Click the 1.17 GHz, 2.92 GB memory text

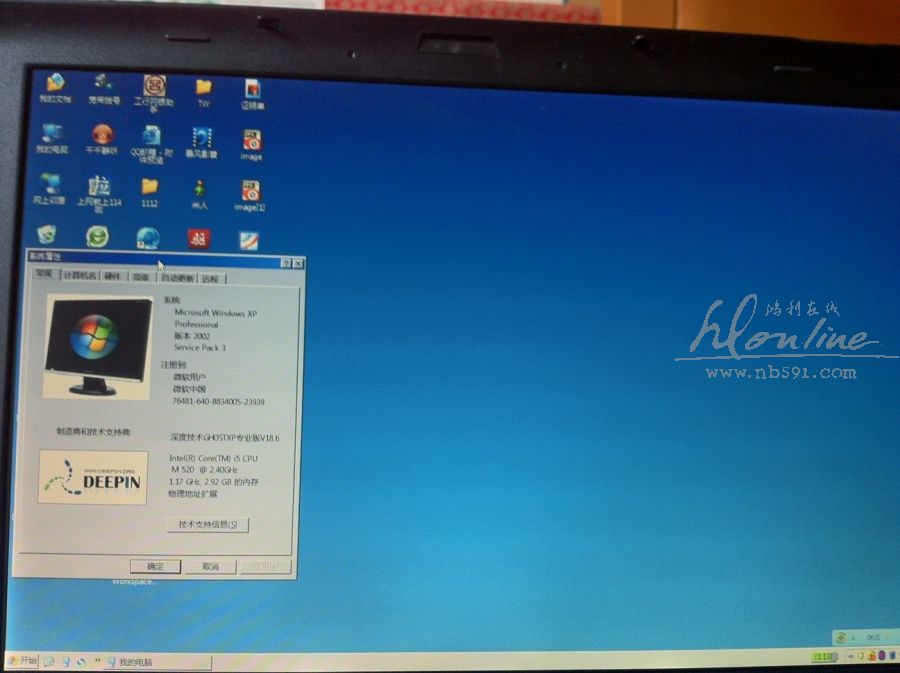pos(214,482)
